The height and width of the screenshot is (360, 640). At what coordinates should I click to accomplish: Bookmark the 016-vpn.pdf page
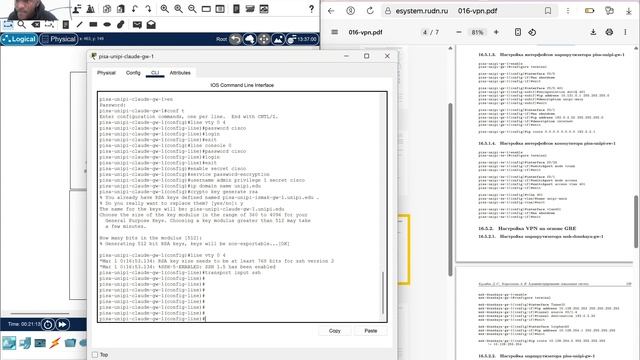(x=548, y=11)
